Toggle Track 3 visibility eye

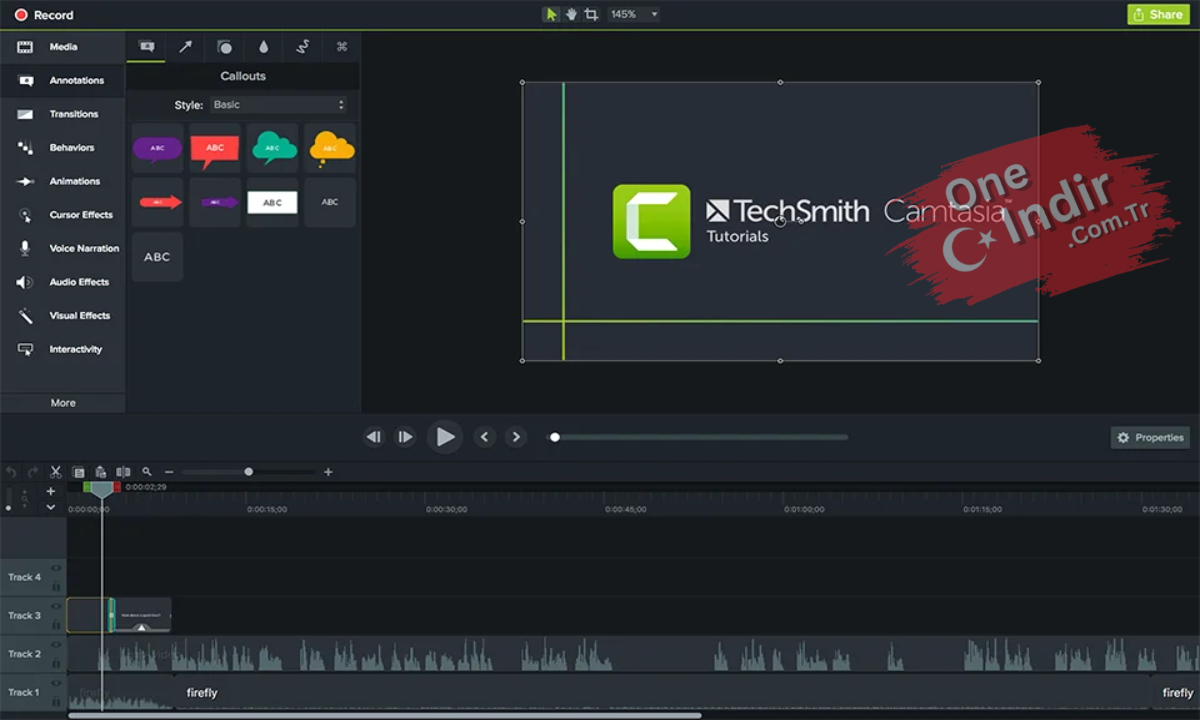[x=56, y=607]
